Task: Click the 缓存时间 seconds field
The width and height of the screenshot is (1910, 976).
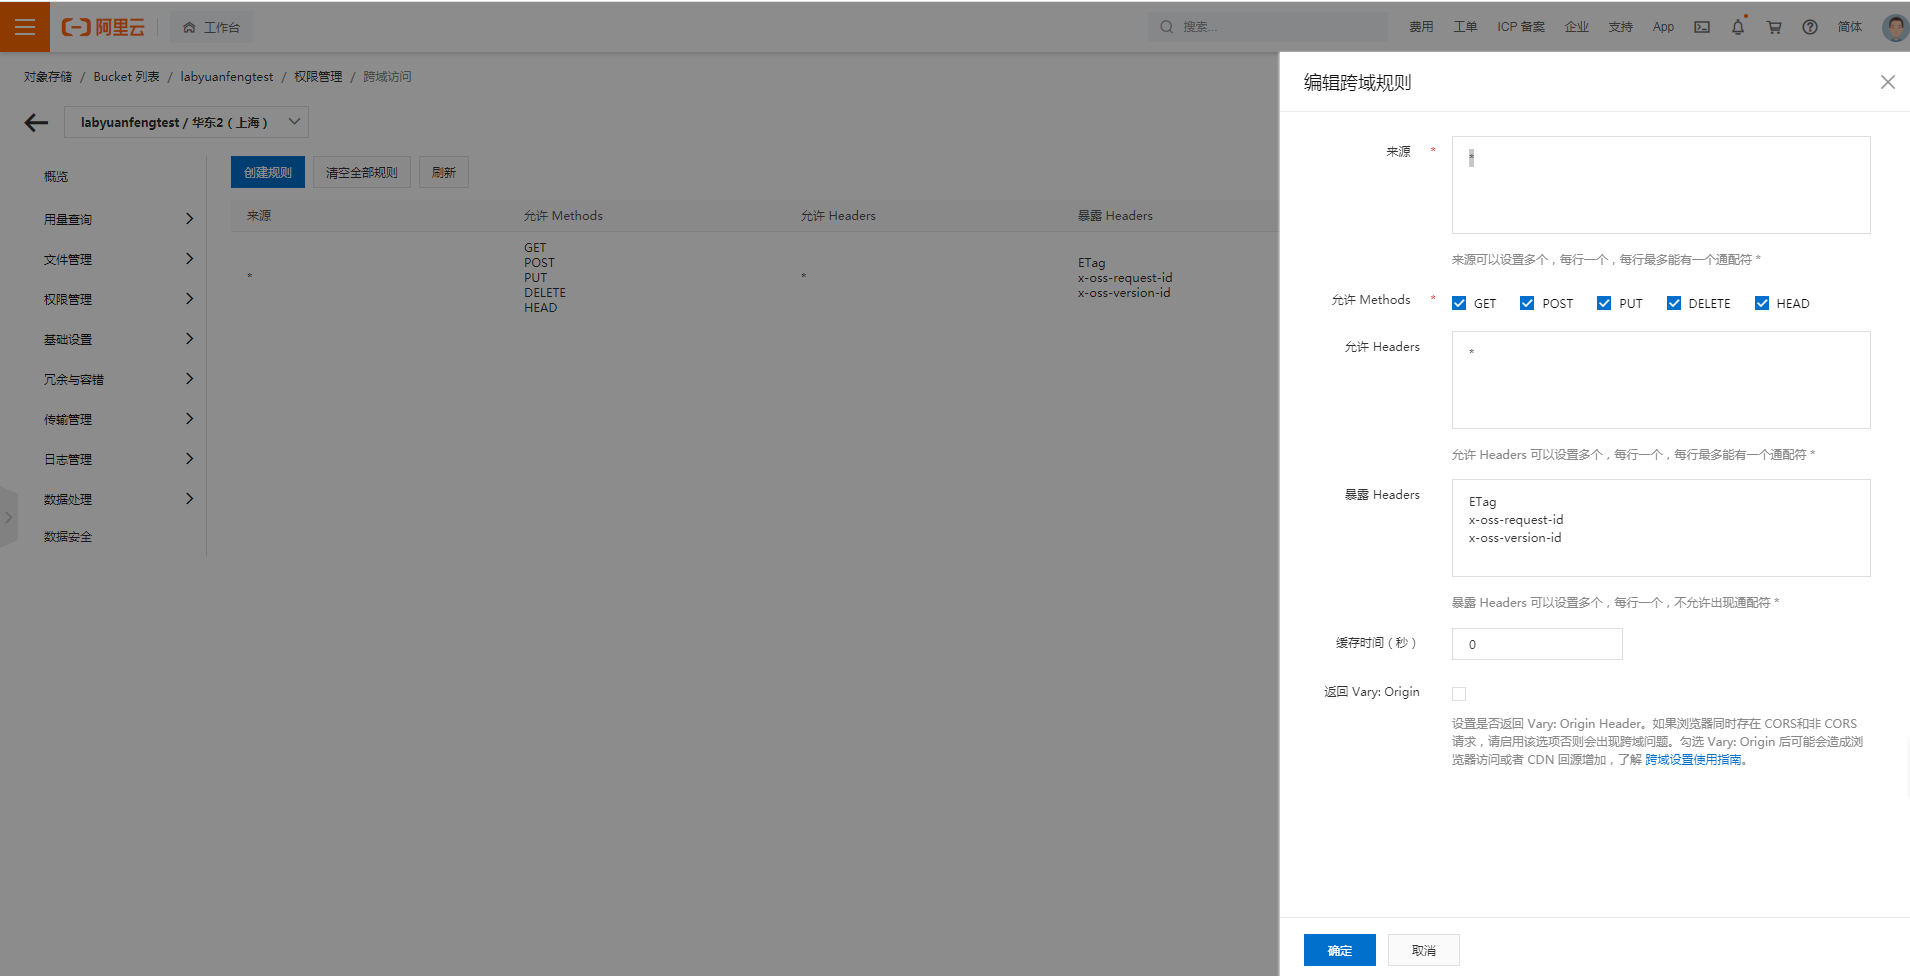Action: (1537, 644)
